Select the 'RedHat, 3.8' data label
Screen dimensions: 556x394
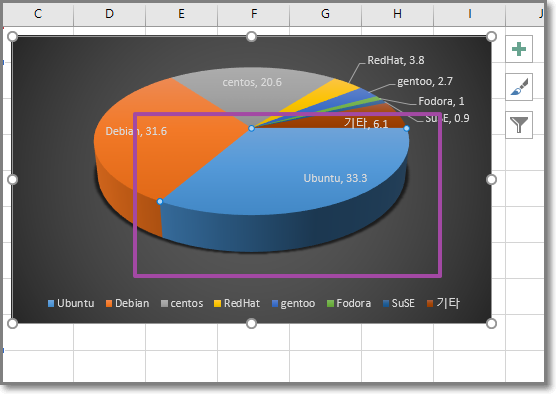coord(396,60)
